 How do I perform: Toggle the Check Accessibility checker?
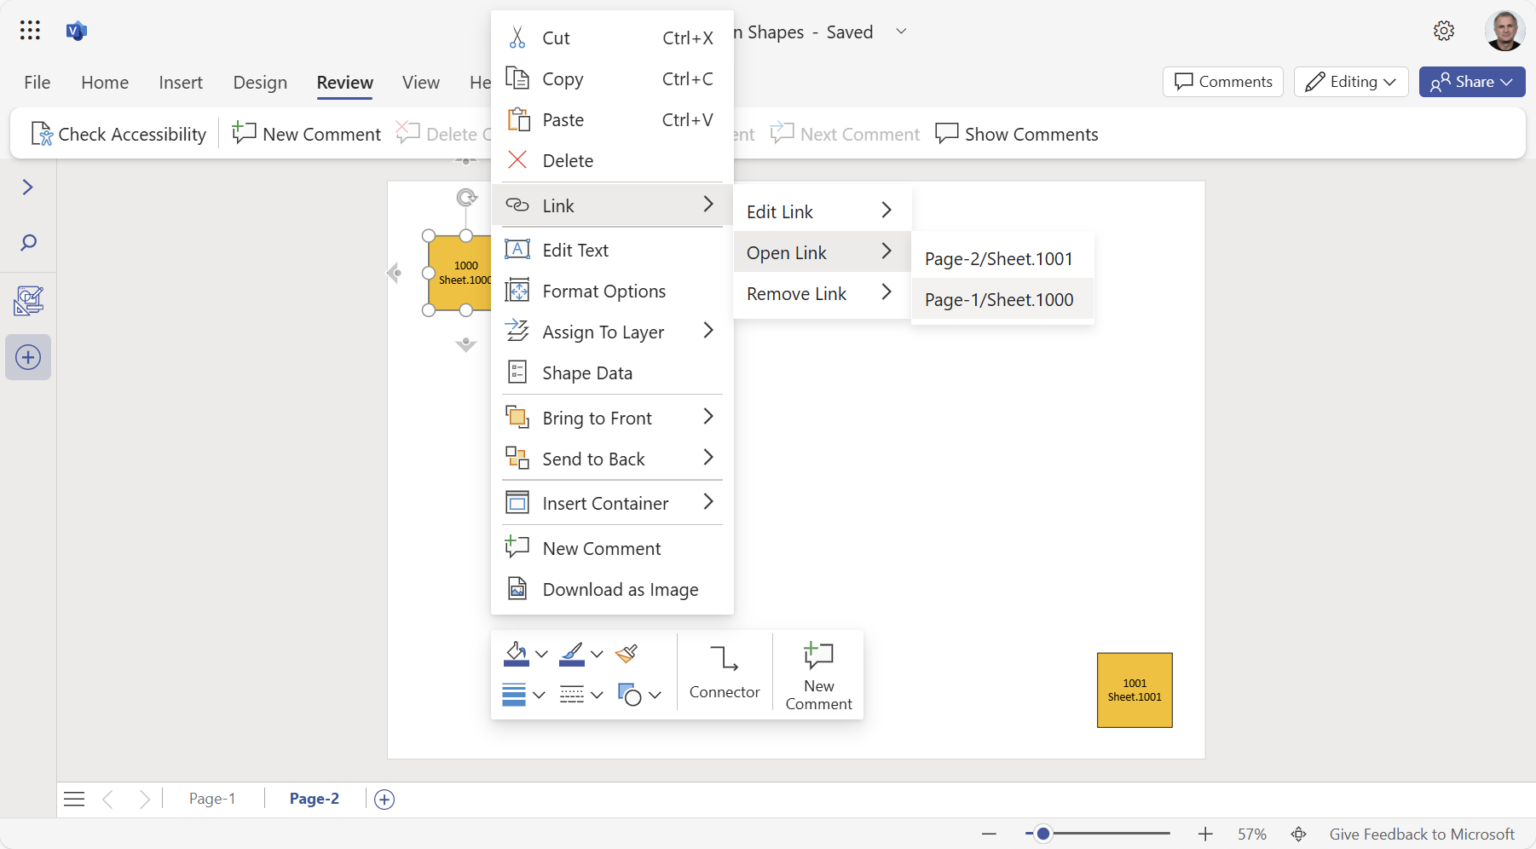[x=117, y=133]
